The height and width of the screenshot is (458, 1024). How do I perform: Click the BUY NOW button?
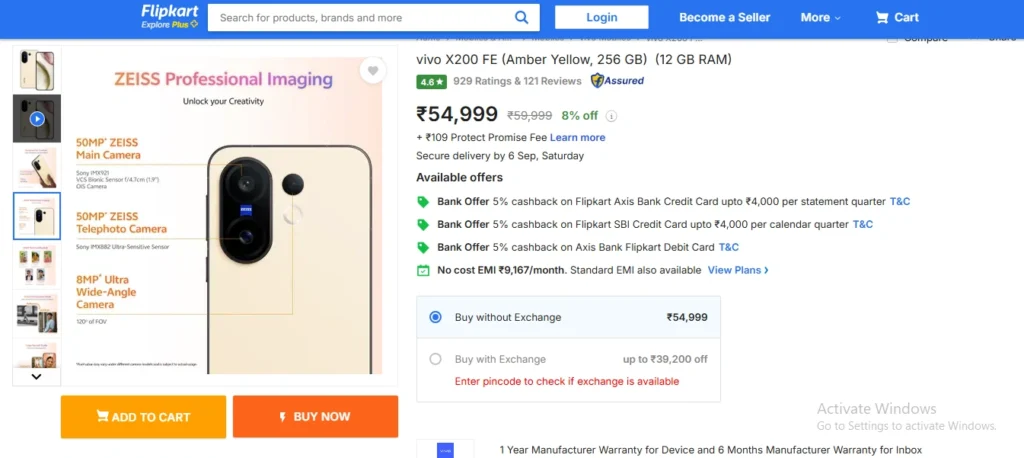coord(315,417)
